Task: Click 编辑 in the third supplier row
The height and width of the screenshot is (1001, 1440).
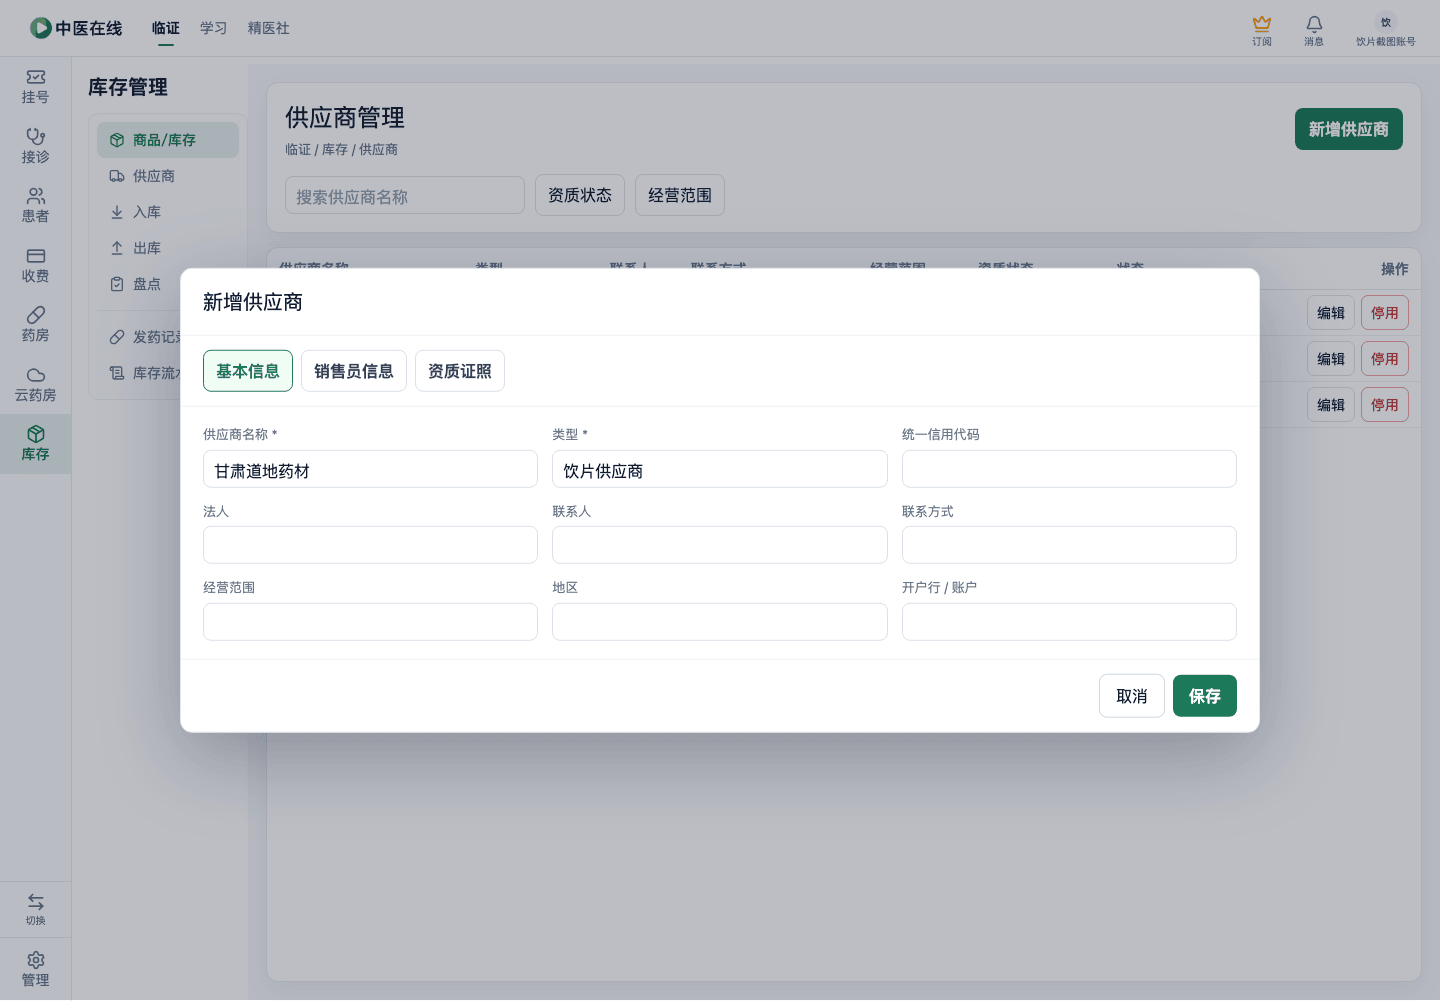Action: [x=1331, y=405]
